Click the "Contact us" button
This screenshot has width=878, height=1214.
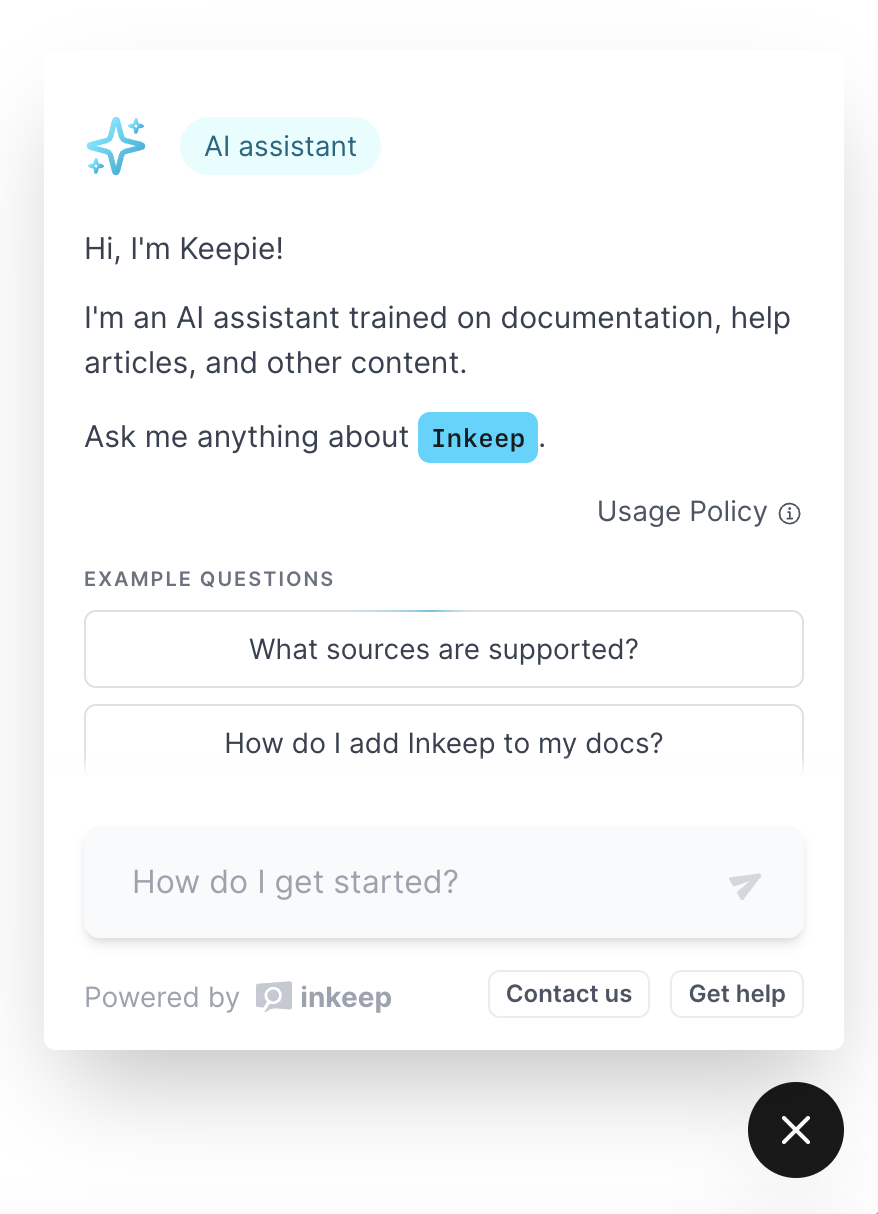coord(569,994)
